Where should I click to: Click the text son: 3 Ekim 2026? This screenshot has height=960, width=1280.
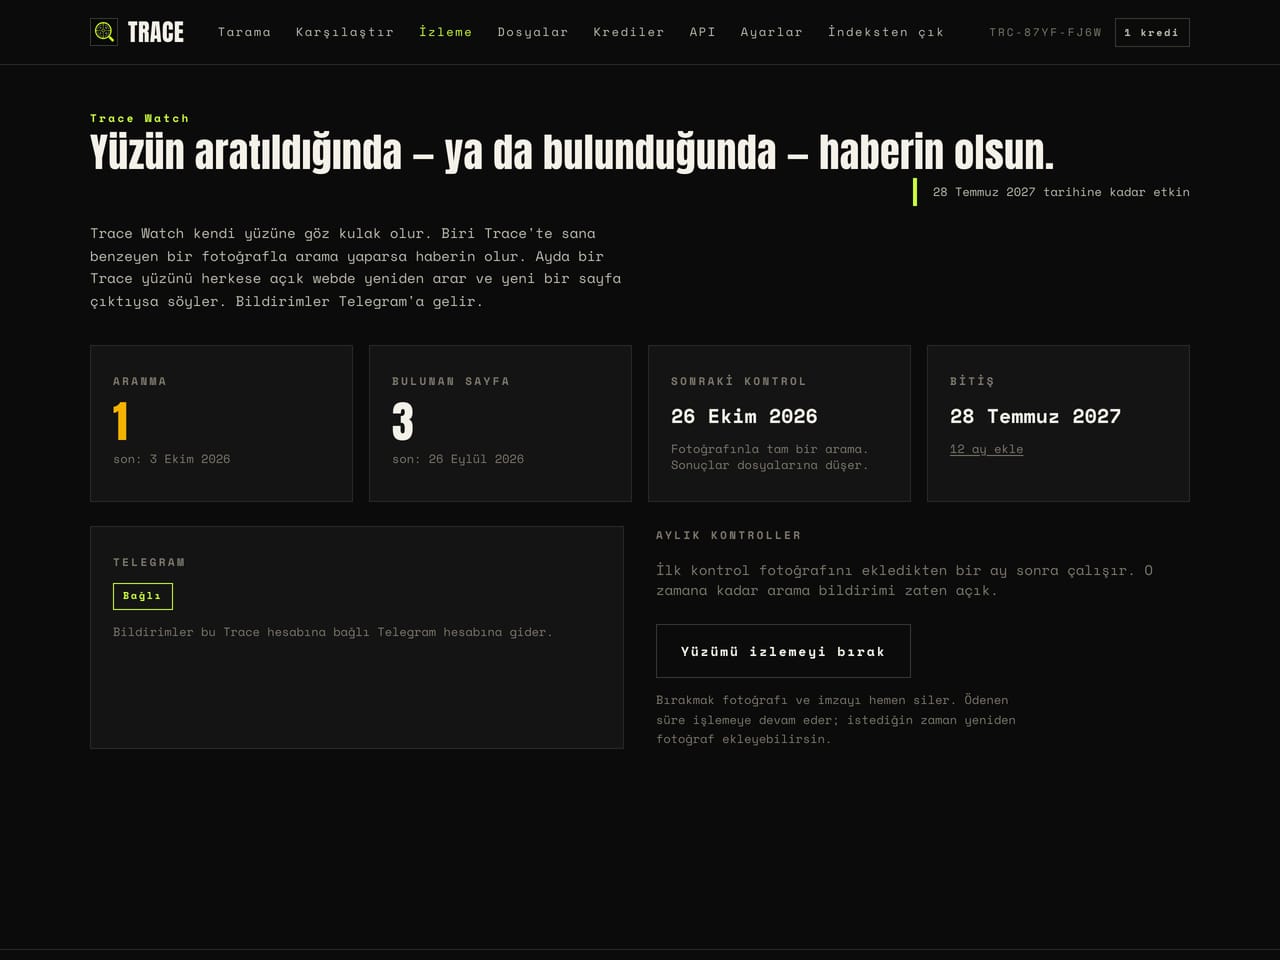coord(172,459)
